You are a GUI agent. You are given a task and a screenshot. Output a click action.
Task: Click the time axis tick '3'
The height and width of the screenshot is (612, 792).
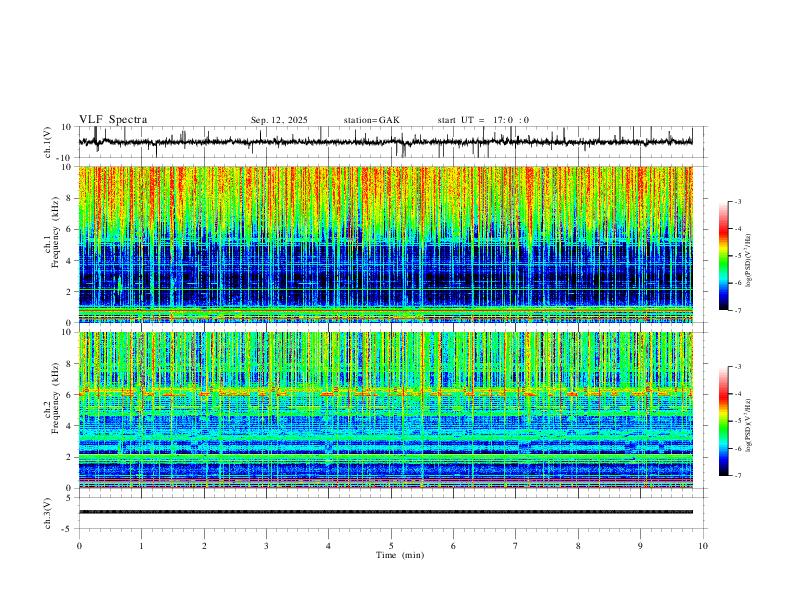[x=266, y=546]
